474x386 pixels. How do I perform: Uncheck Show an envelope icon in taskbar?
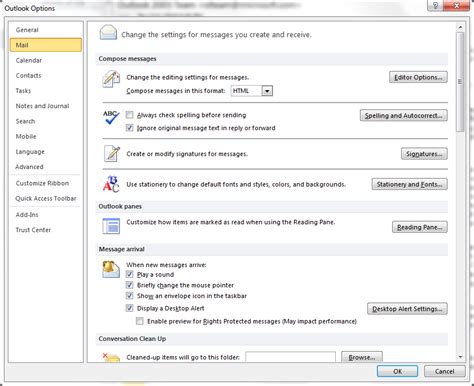pos(129,296)
